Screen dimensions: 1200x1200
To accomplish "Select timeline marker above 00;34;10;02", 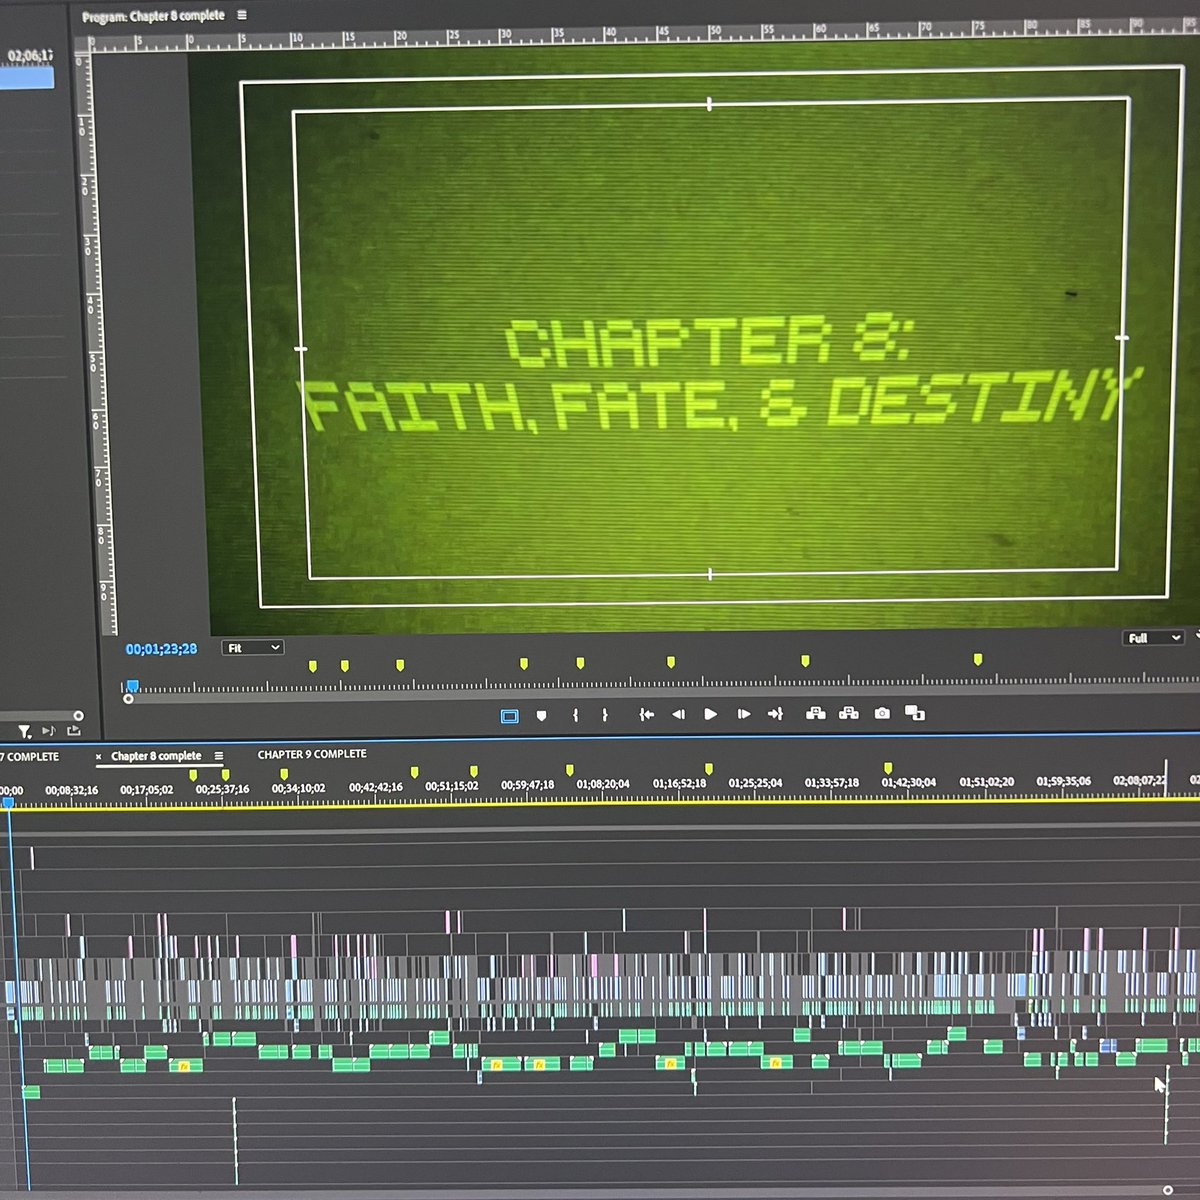I will point(284,774).
